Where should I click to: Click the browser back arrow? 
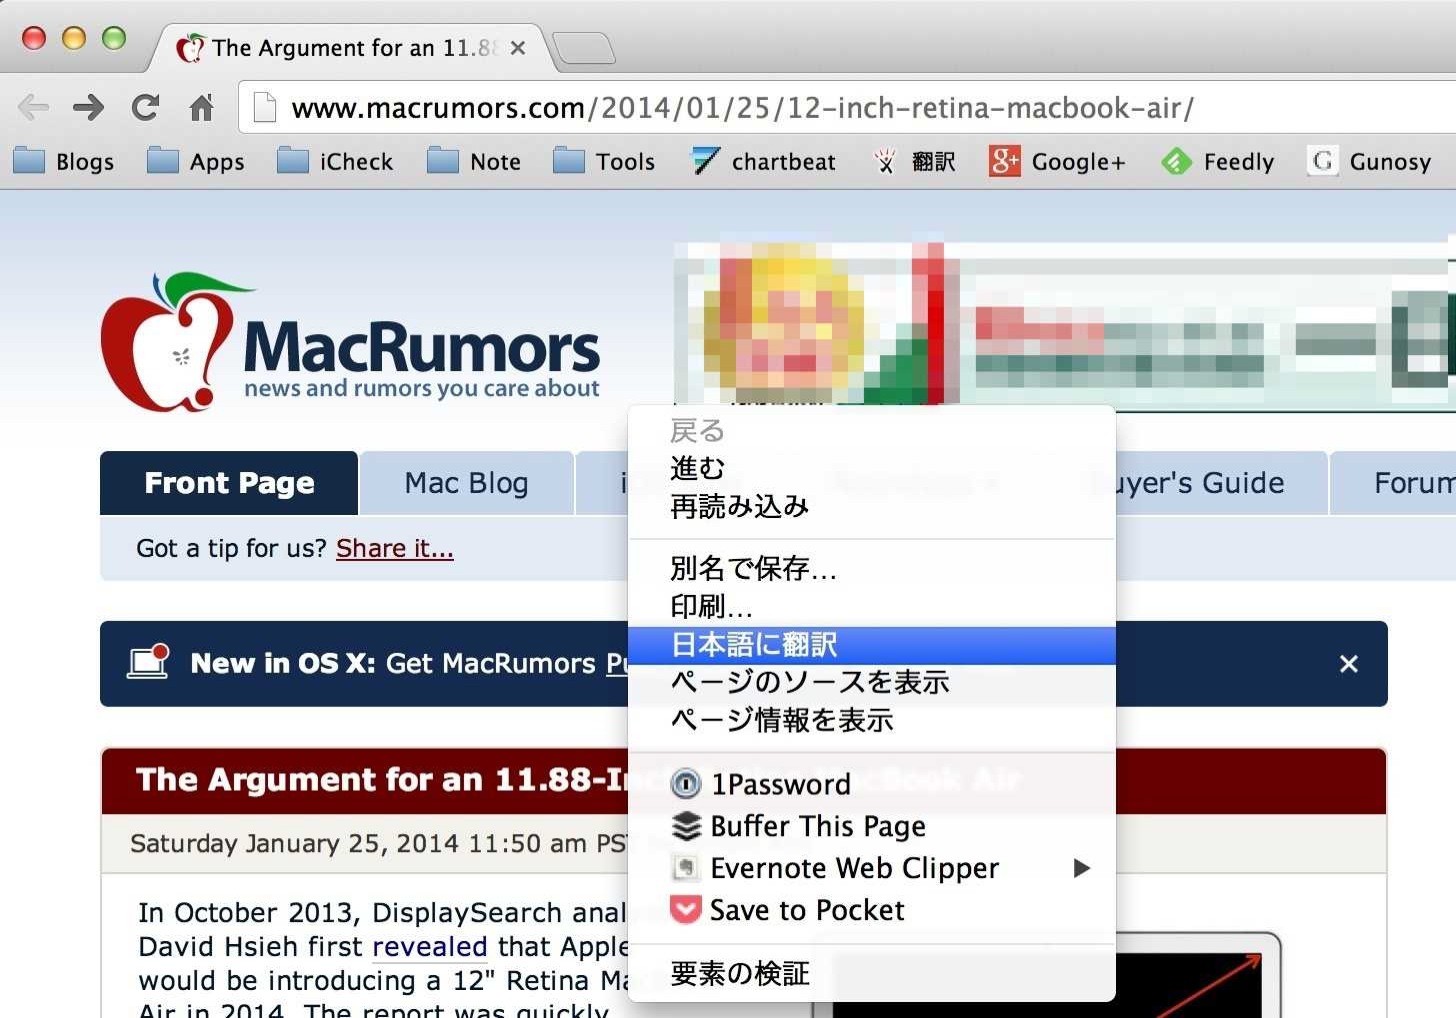33,107
